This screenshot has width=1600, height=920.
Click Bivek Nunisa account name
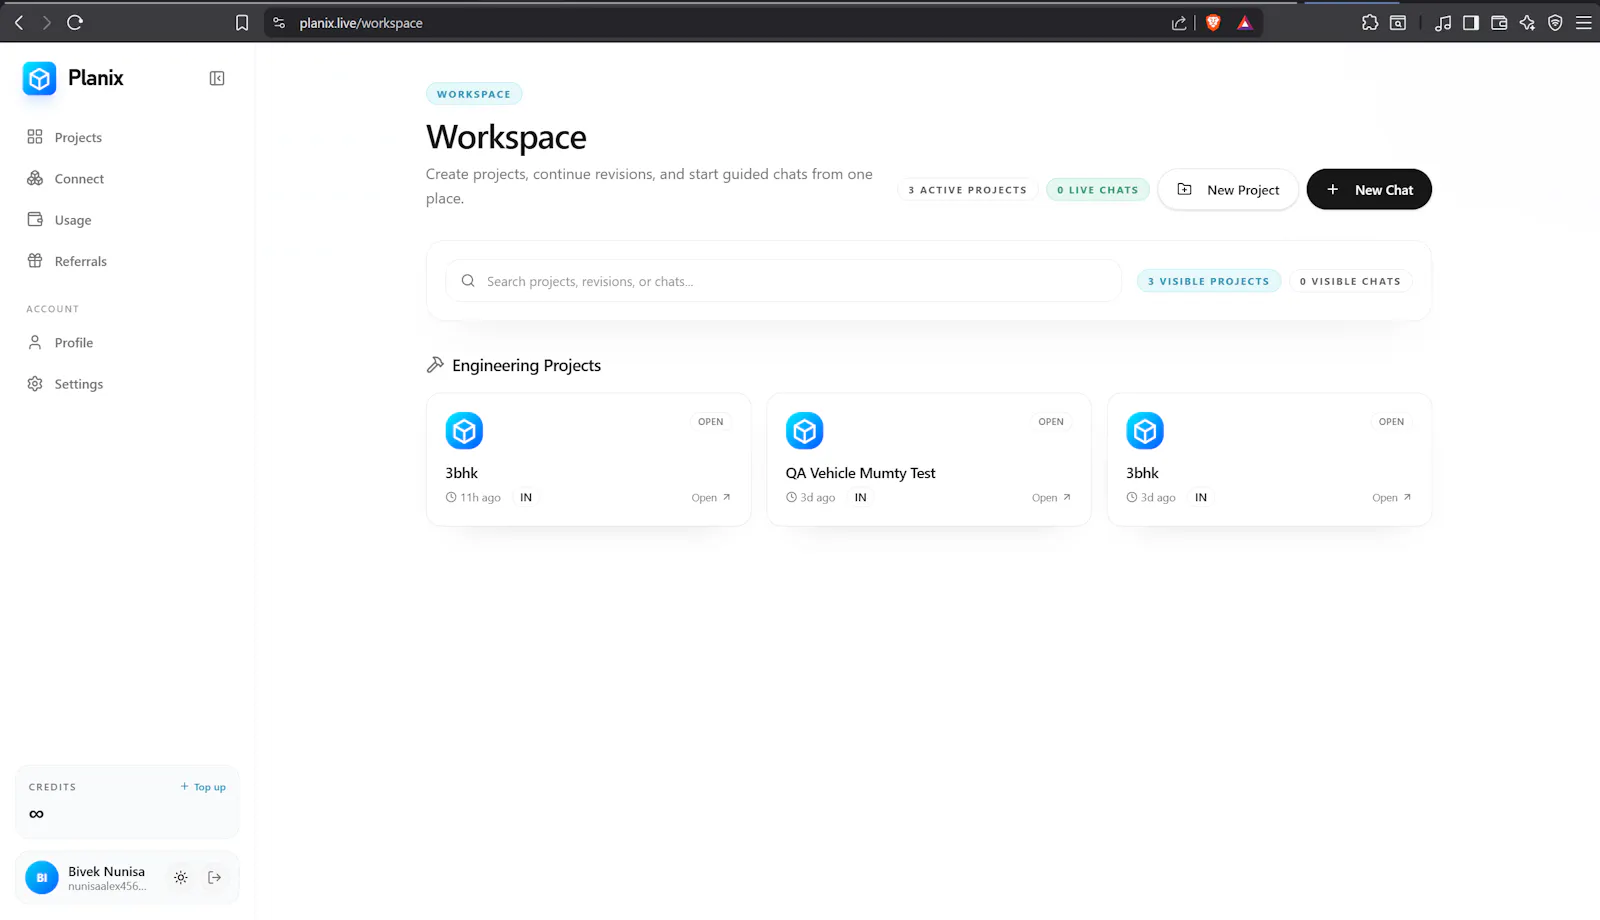pyautogui.click(x=106, y=872)
